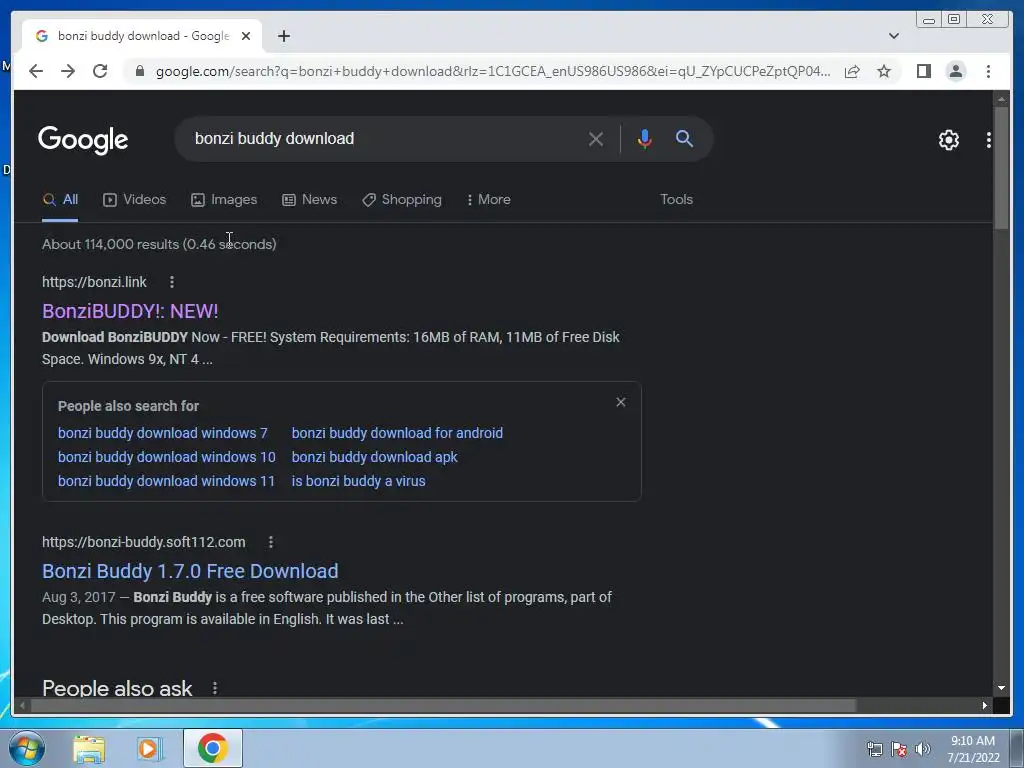Screen dimensions: 1024x768
Task: Open Chrome side panel
Action: (x=923, y=71)
